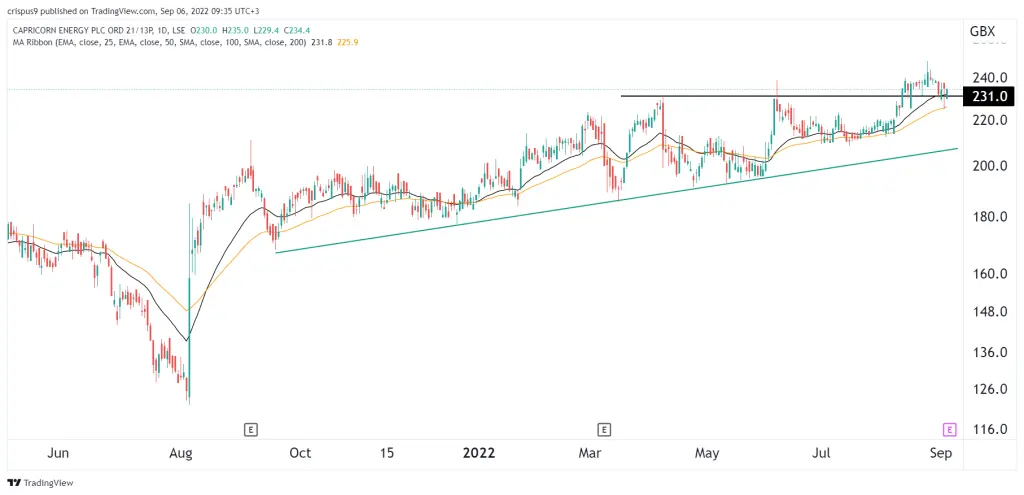Click the 2022 label on time axis
The width and height of the screenshot is (1024, 495).
pos(479,453)
